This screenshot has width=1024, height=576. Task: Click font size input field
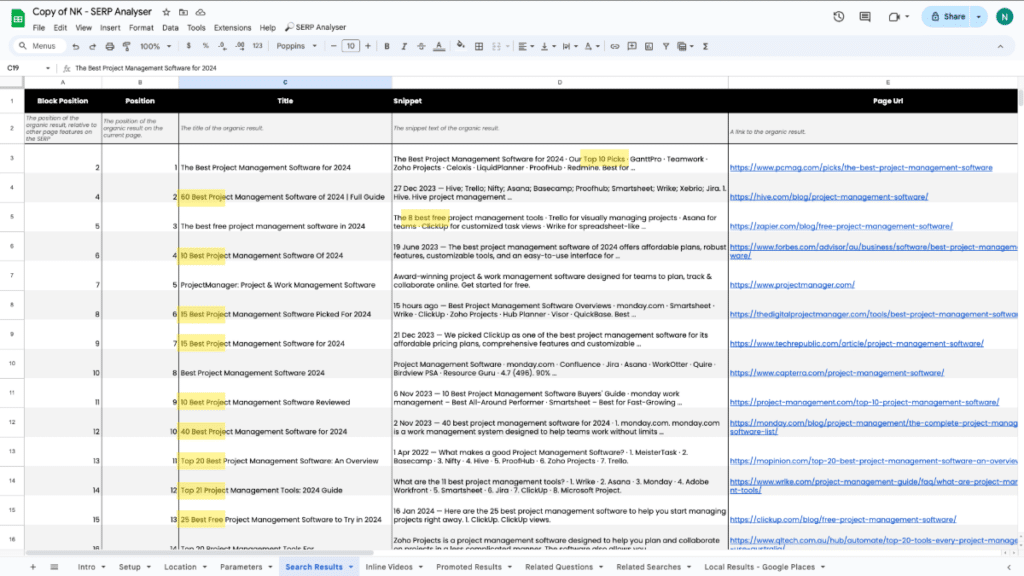tap(351, 46)
